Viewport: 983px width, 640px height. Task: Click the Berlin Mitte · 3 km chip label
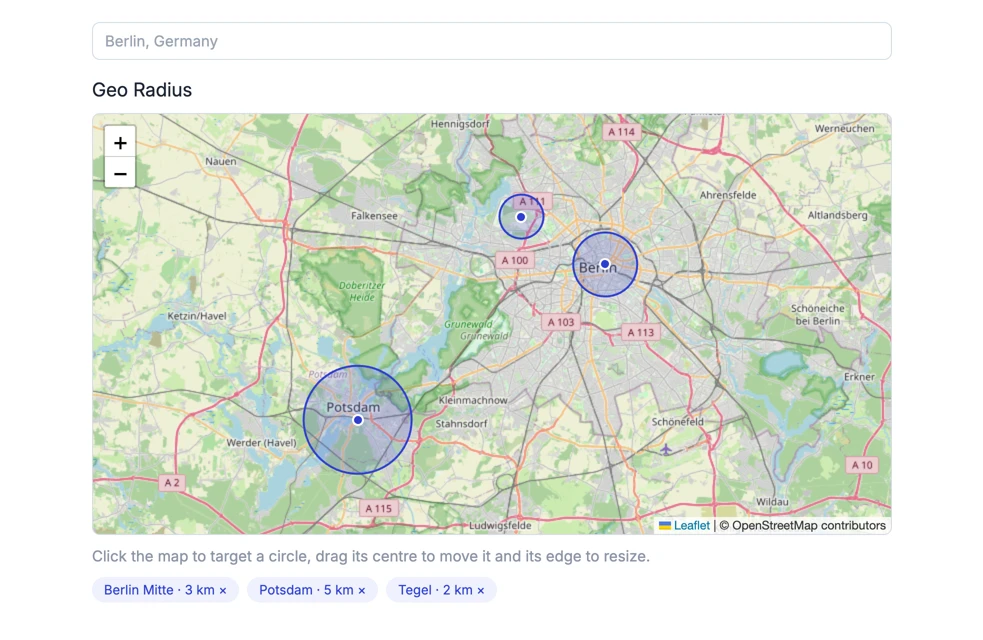(x=159, y=590)
